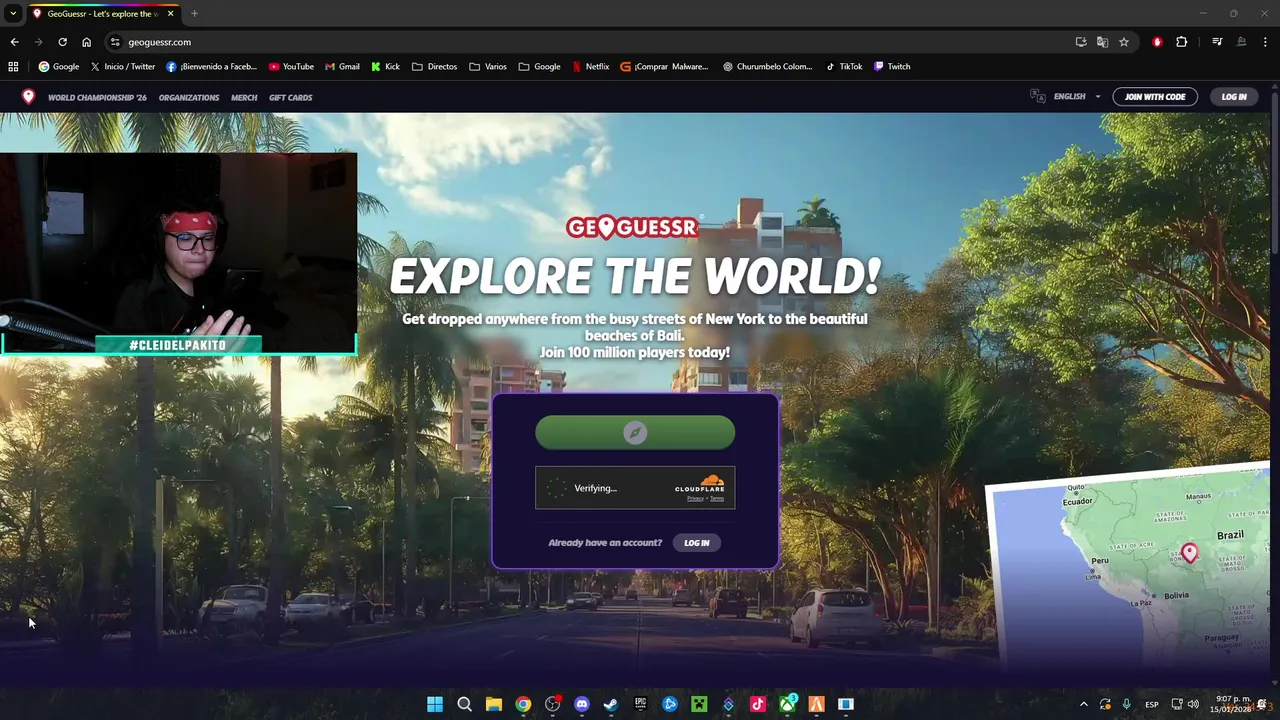
Task: Click the green compass play button
Action: pos(635,432)
